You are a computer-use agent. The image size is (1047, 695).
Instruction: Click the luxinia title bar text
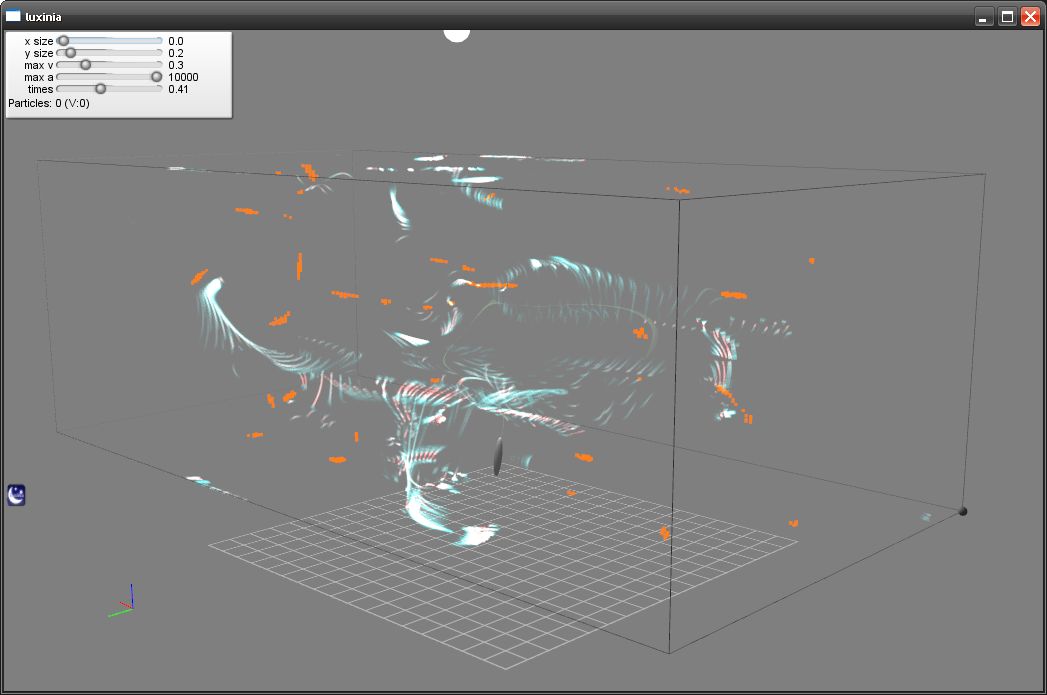click(x=43, y=16)
